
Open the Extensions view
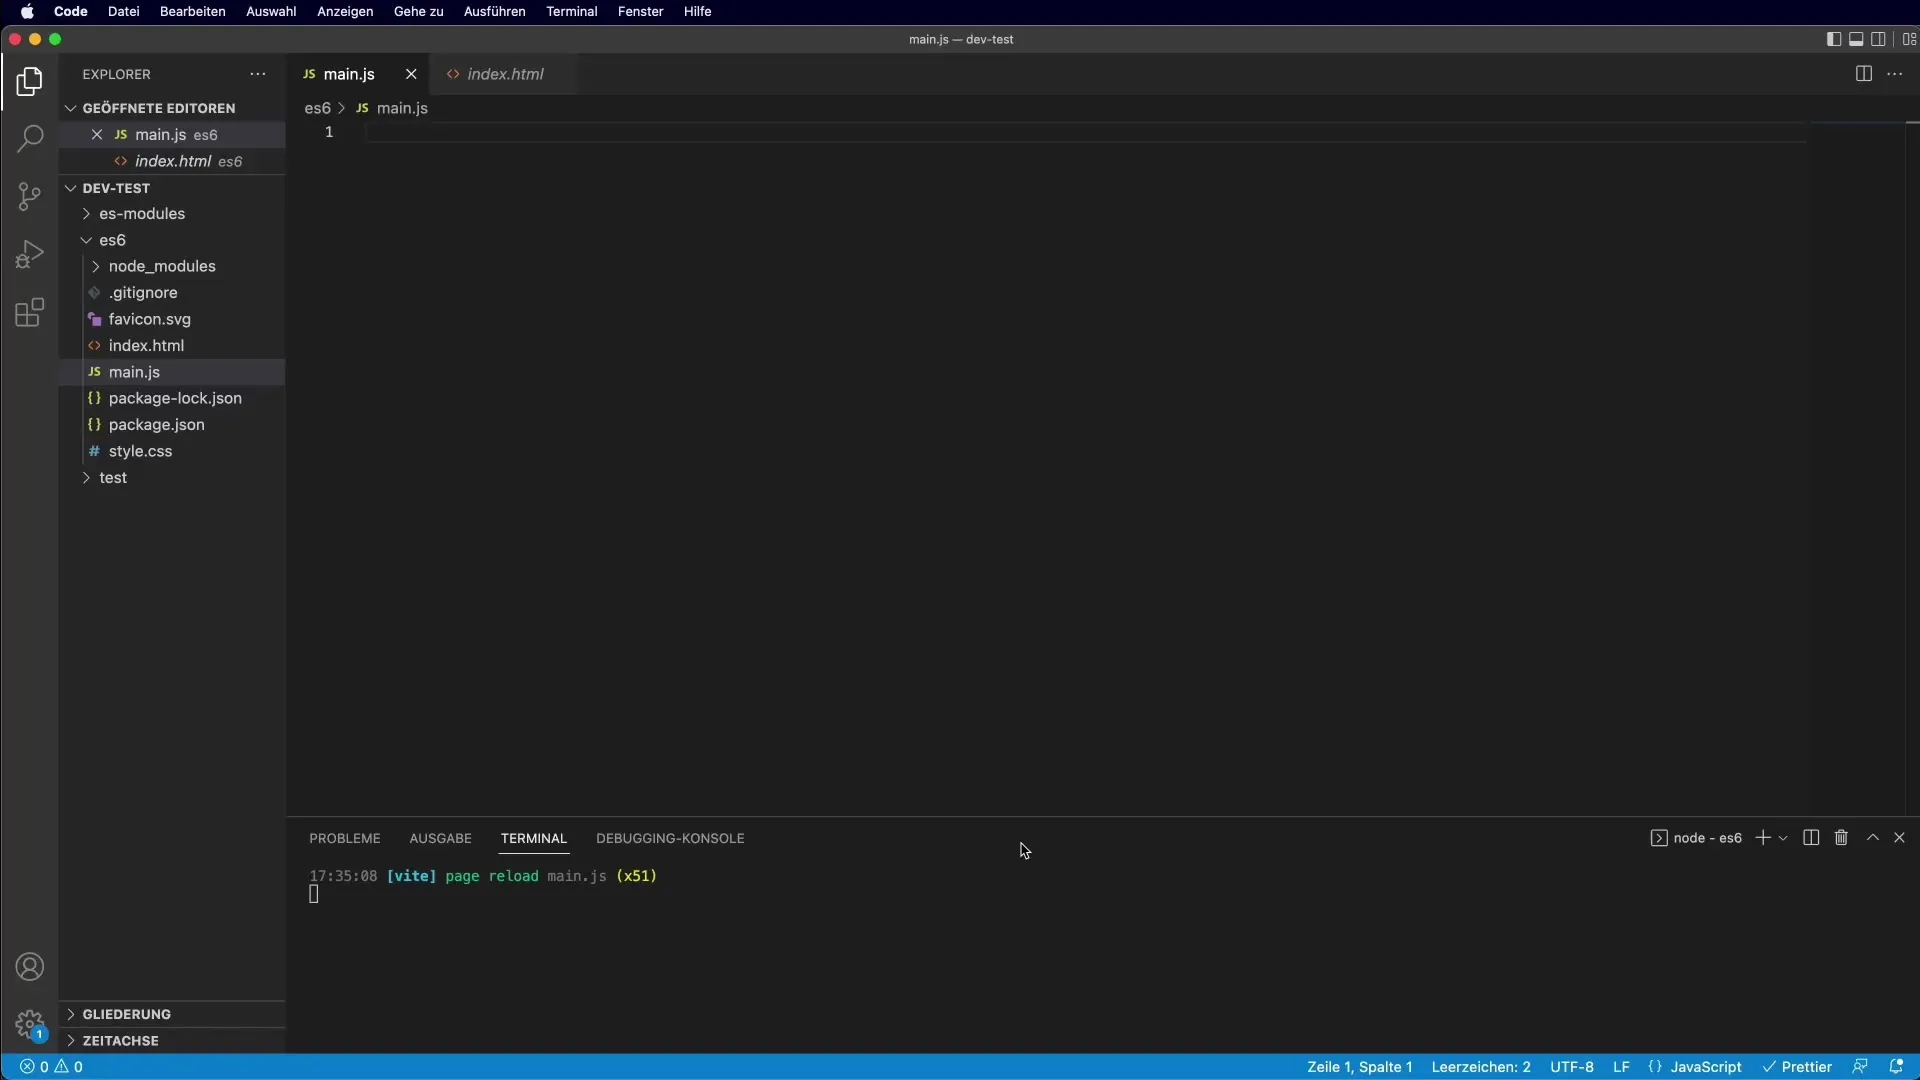tap(30, 313)
